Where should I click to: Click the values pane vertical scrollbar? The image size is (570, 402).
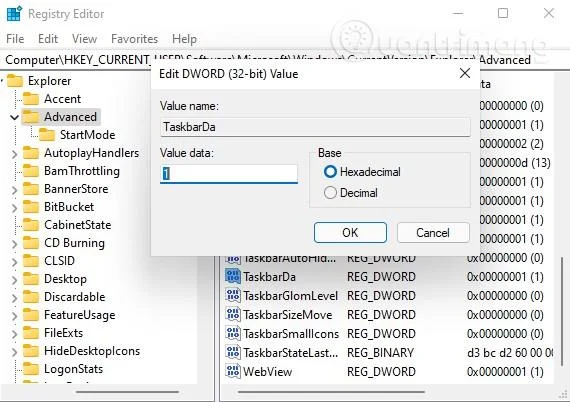562,310
